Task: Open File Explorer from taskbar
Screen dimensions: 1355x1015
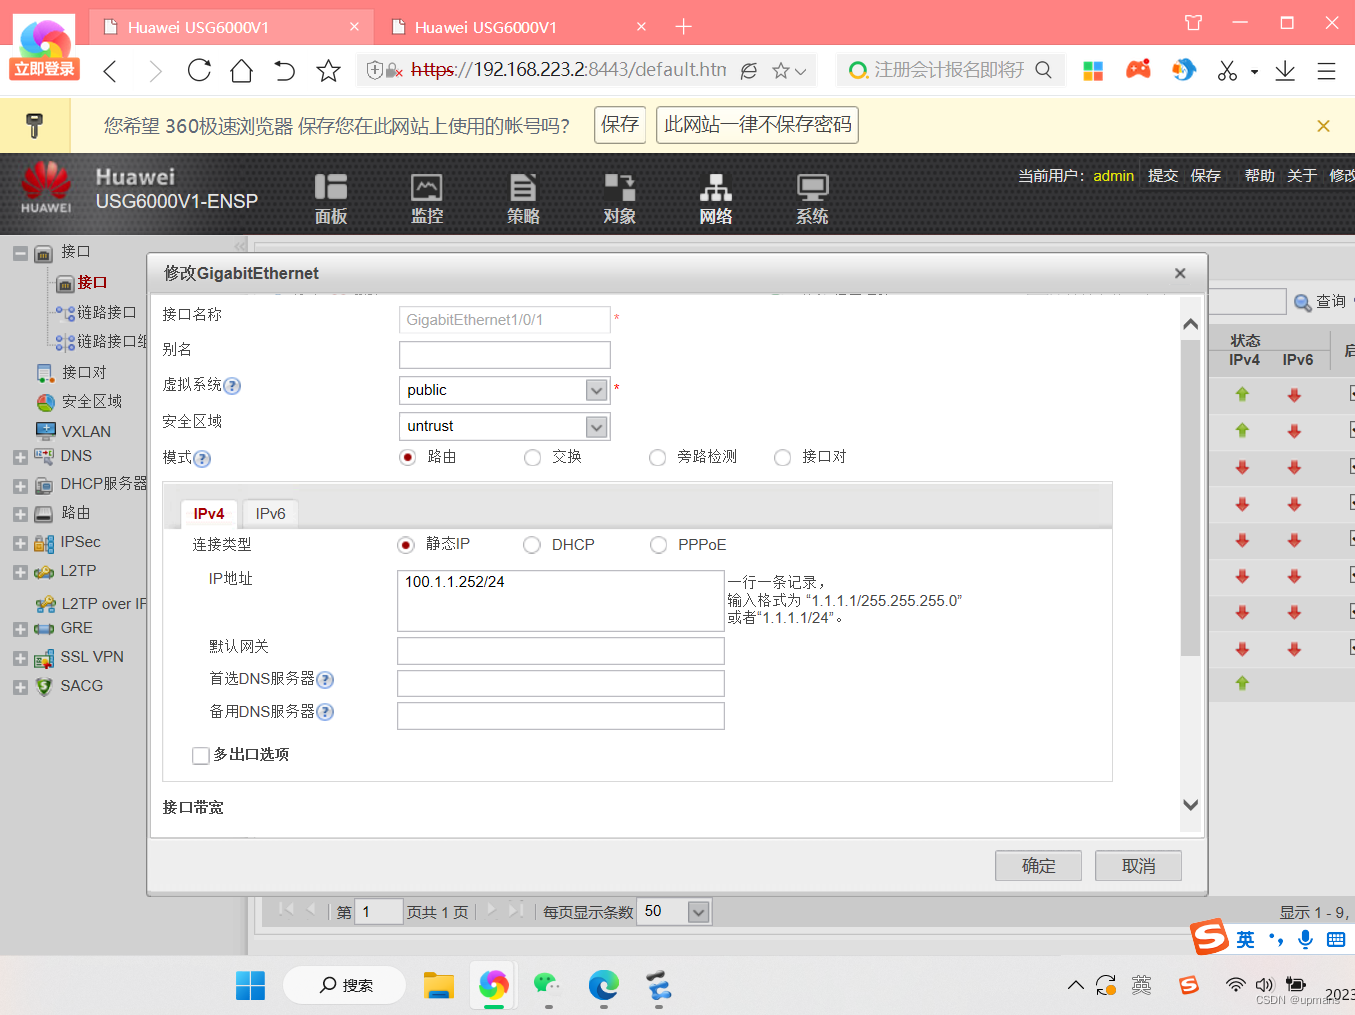Action: click(x=438, y=986)
